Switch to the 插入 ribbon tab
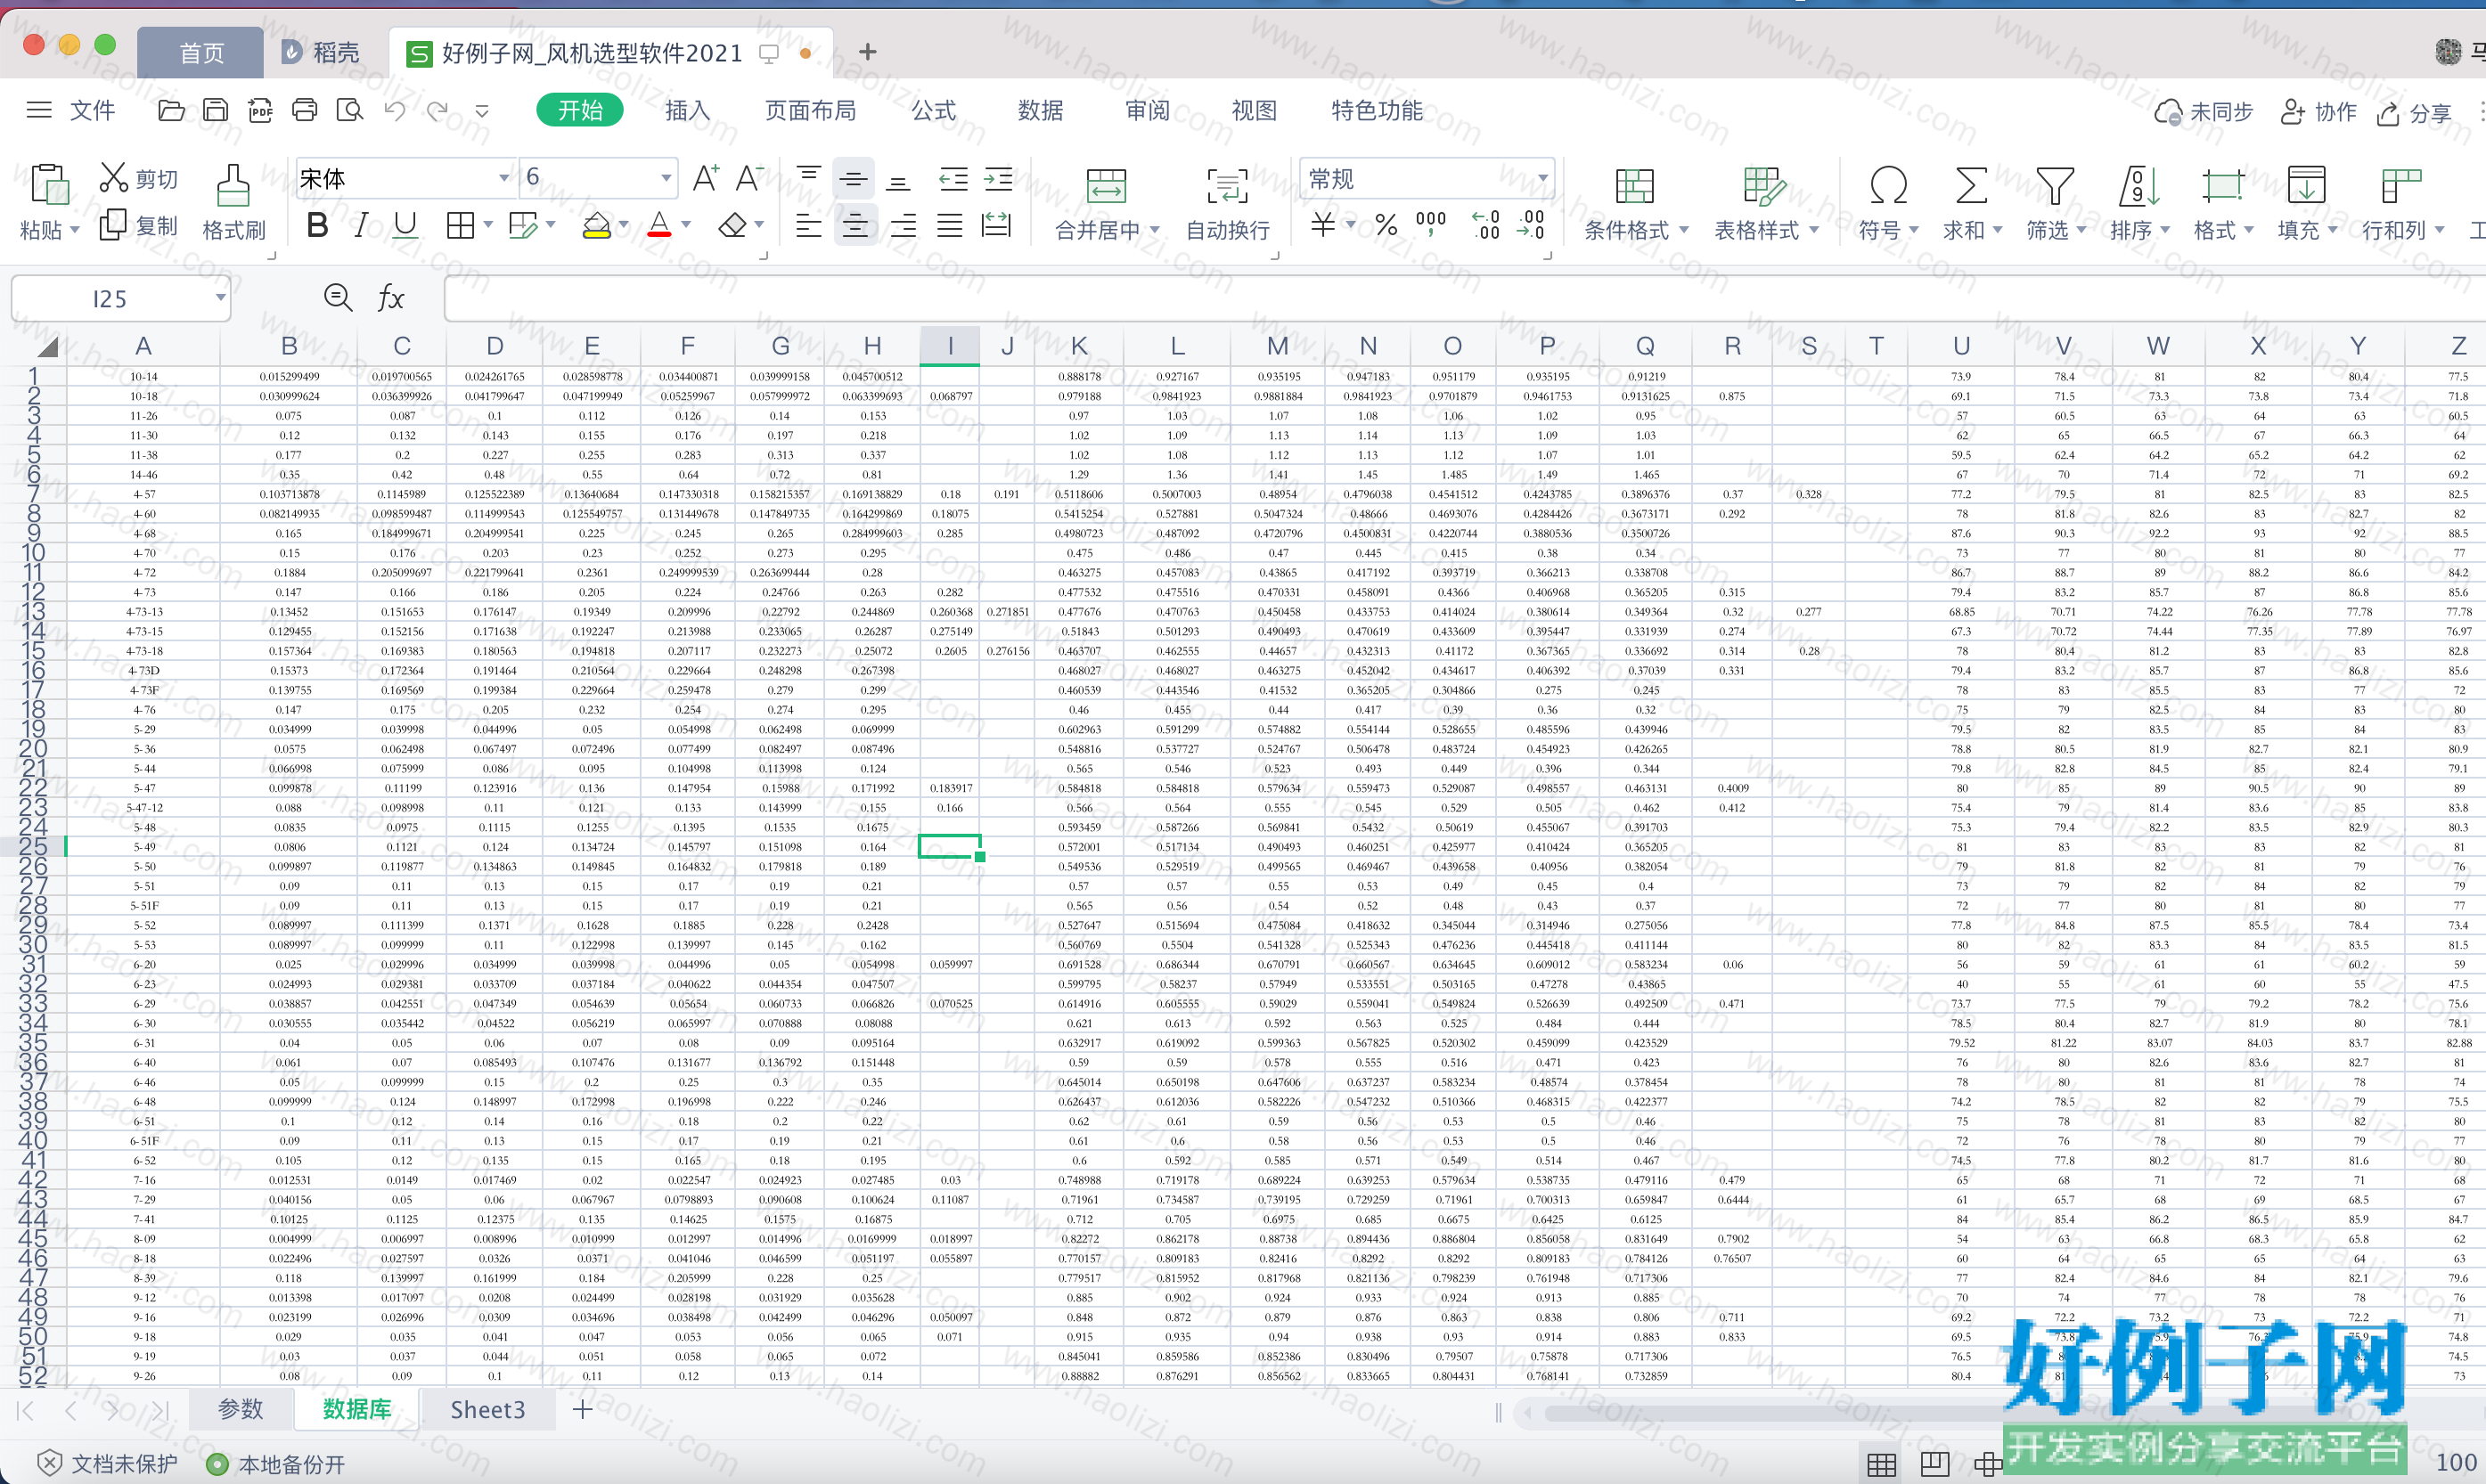Image resolution: width=2486 pixels, height=1484 pixels. pyautogui.click(x=687, y=110)
